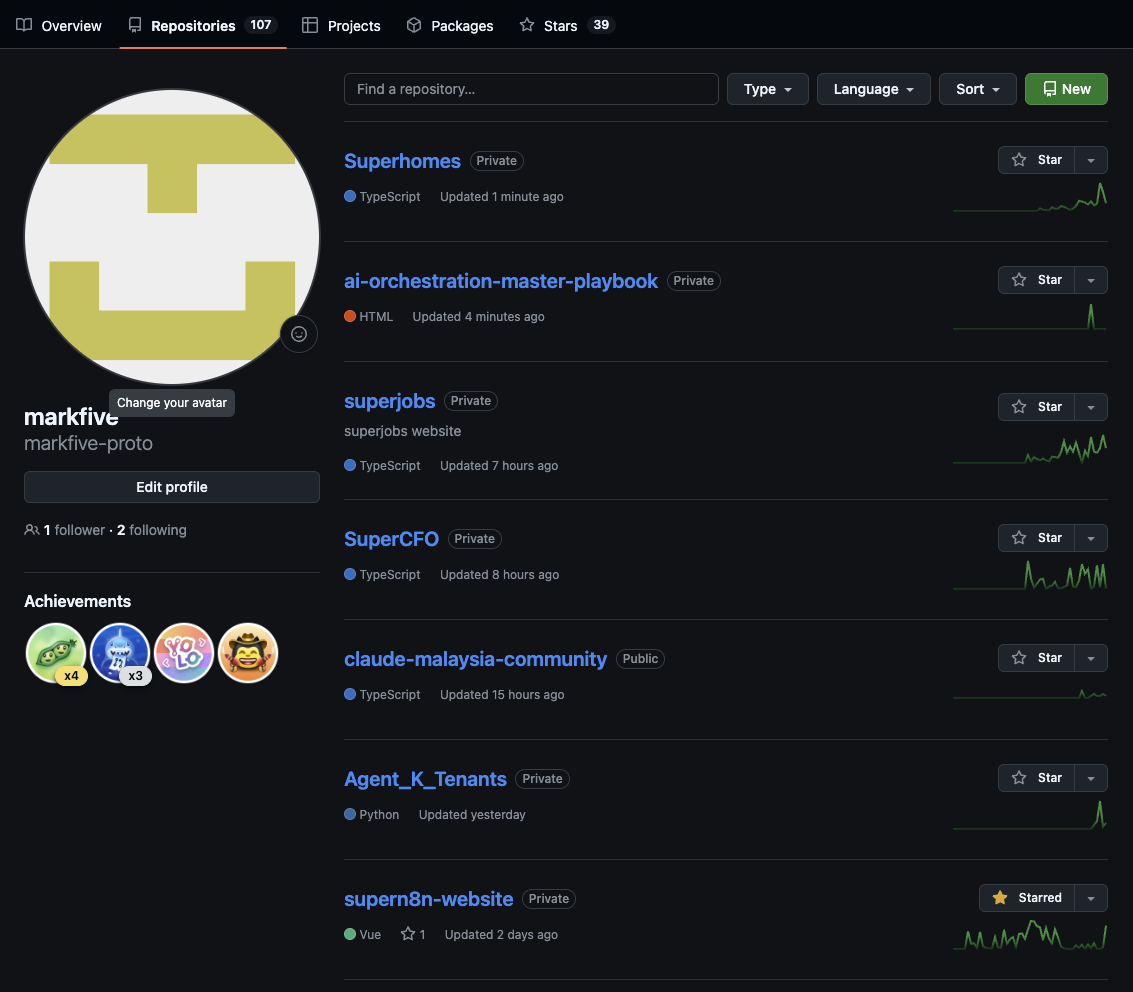
Task: Expand star lists dropdown for supern8n-website
Action: pos(1091,897)
